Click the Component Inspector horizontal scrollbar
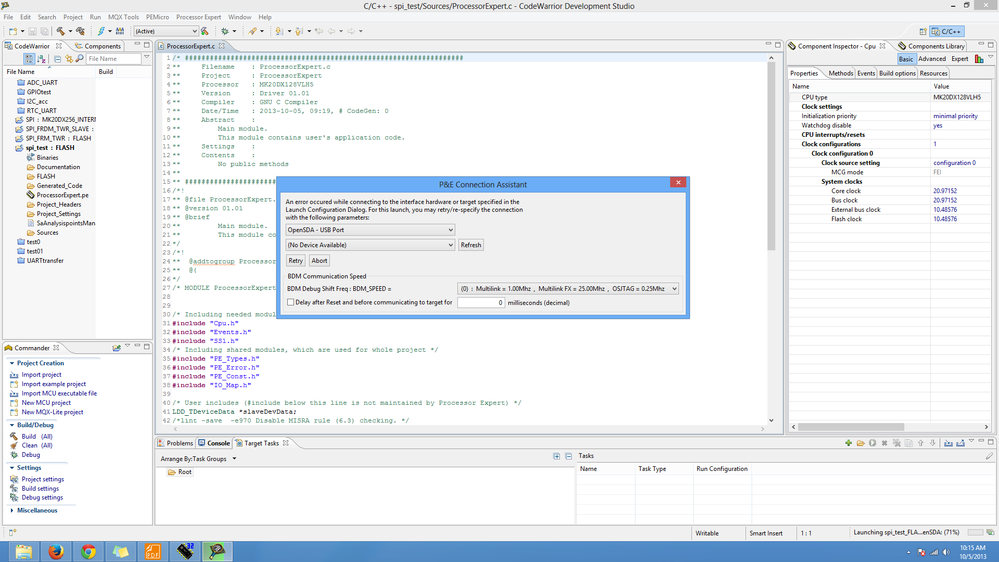 (851, 427)
